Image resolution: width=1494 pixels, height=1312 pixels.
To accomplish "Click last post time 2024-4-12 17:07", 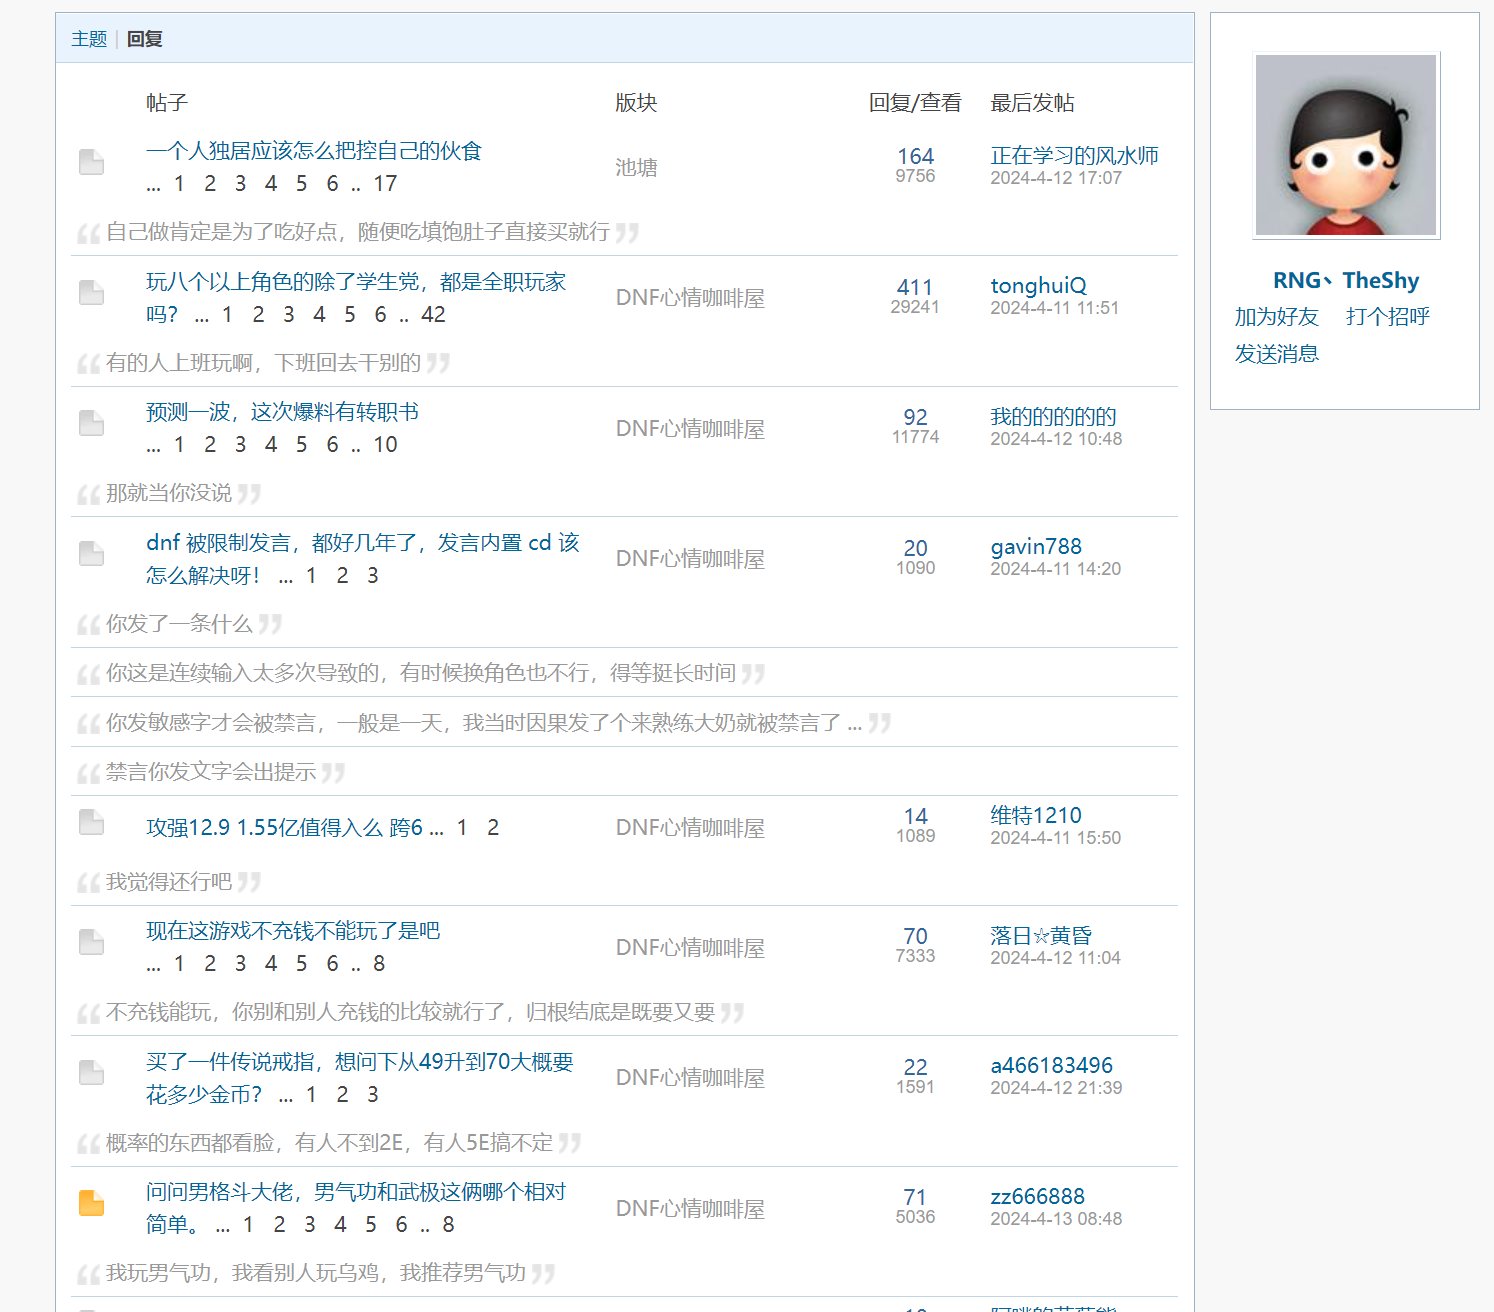I will pos(1056,178).
